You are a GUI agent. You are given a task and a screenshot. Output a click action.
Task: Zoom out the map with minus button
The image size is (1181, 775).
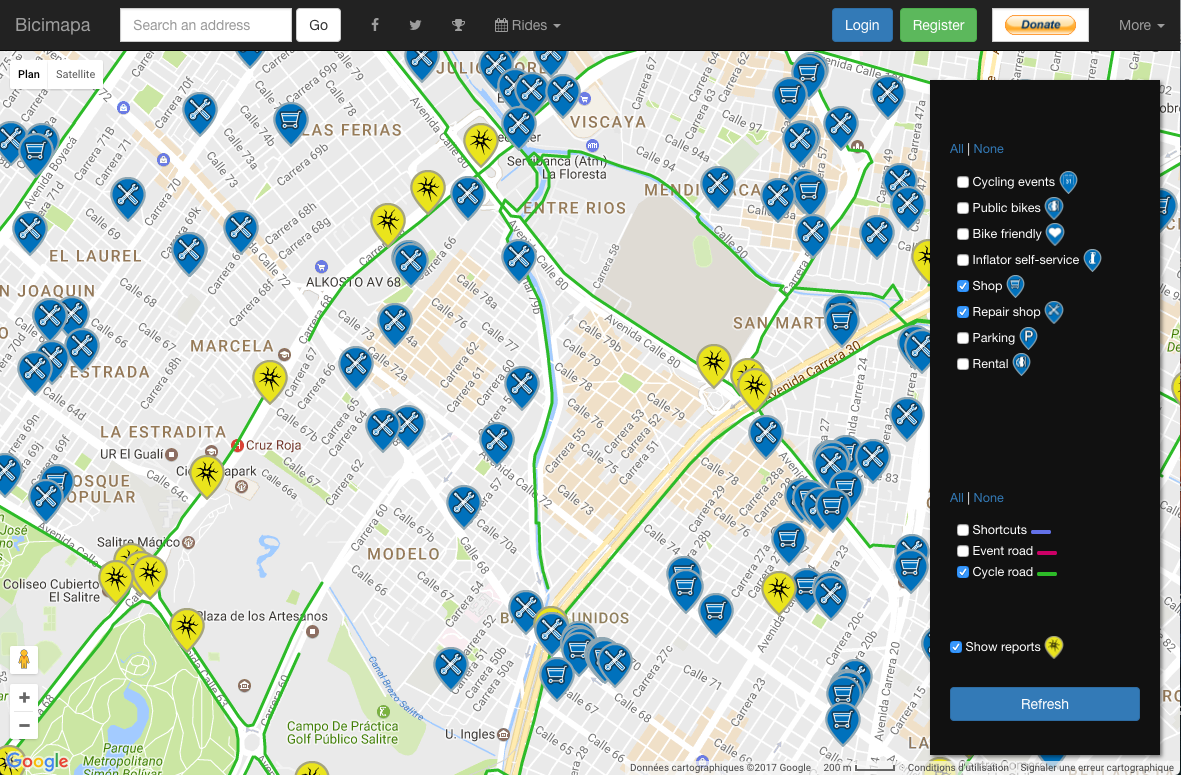[24, 725]
